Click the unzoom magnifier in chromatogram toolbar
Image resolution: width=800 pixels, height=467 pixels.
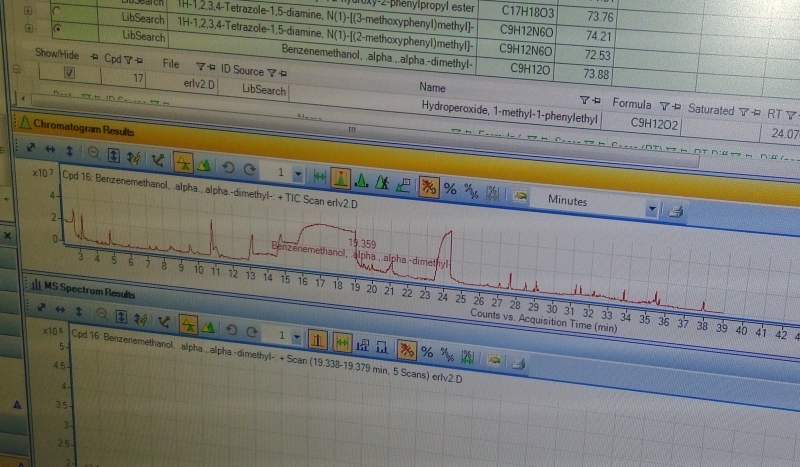[92, 153]
